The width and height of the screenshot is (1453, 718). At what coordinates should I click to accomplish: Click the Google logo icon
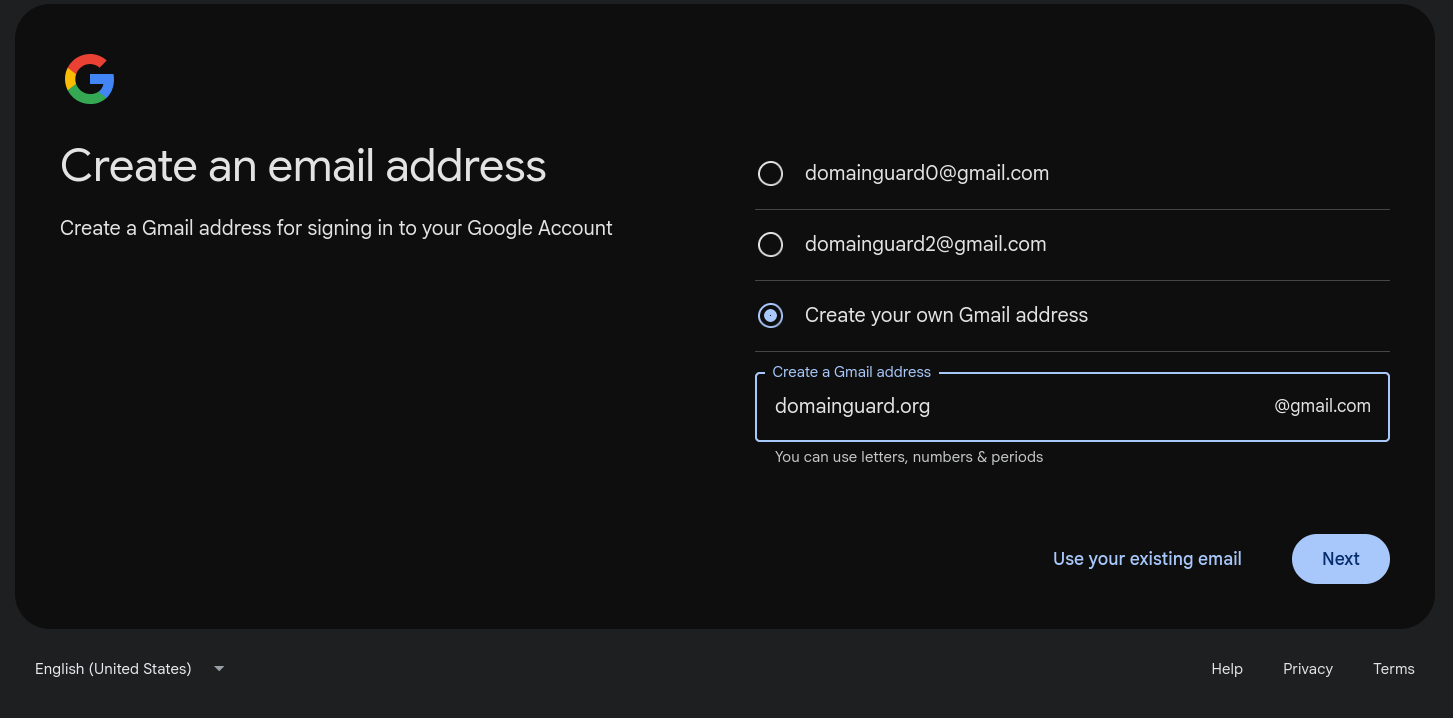[x=90, y=79]
